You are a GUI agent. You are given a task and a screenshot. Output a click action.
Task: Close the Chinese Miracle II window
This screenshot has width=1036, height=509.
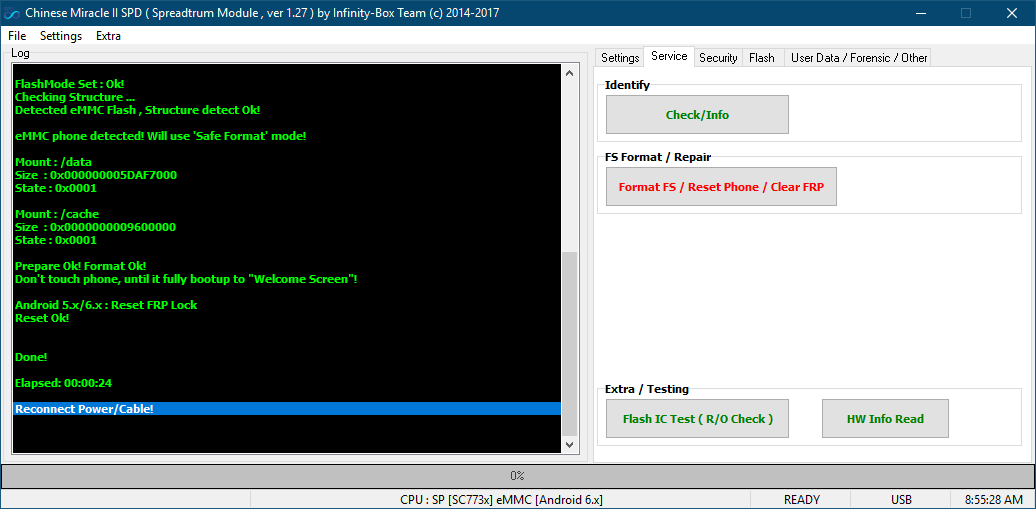click(1012, 13)
